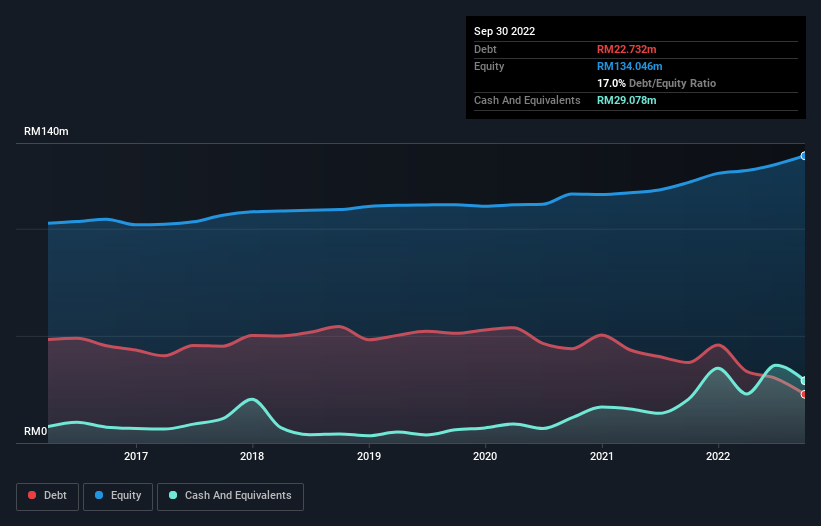821x526 pixels.
Task: Click the RM29.078m cash value
Action: 626,100
